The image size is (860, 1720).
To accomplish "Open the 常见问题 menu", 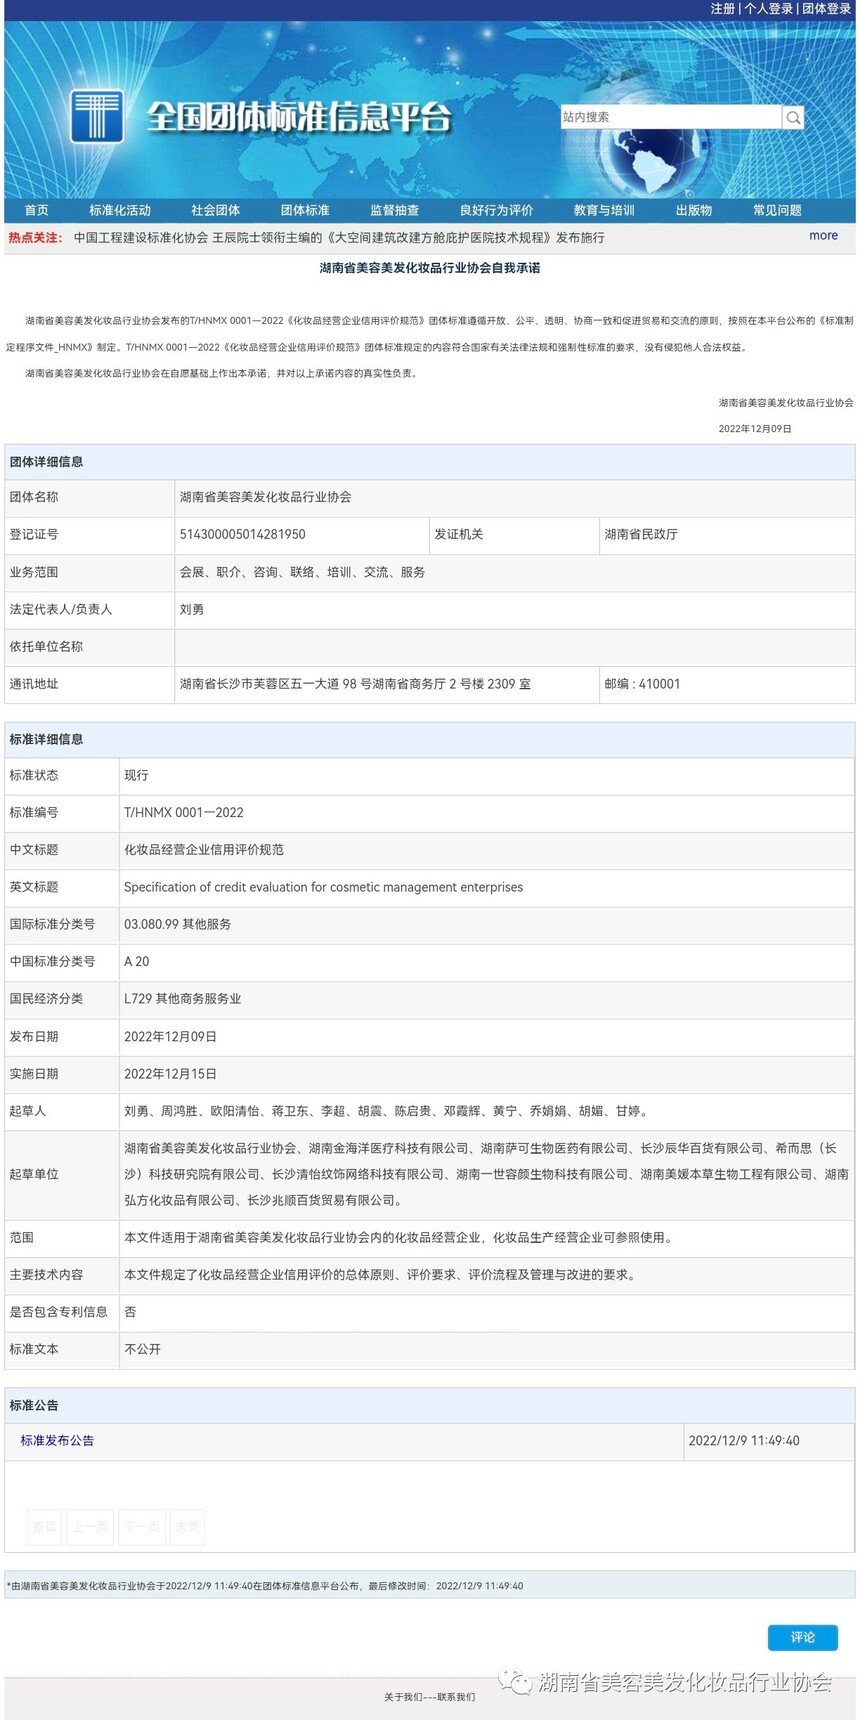I will (x=777, y=210).
